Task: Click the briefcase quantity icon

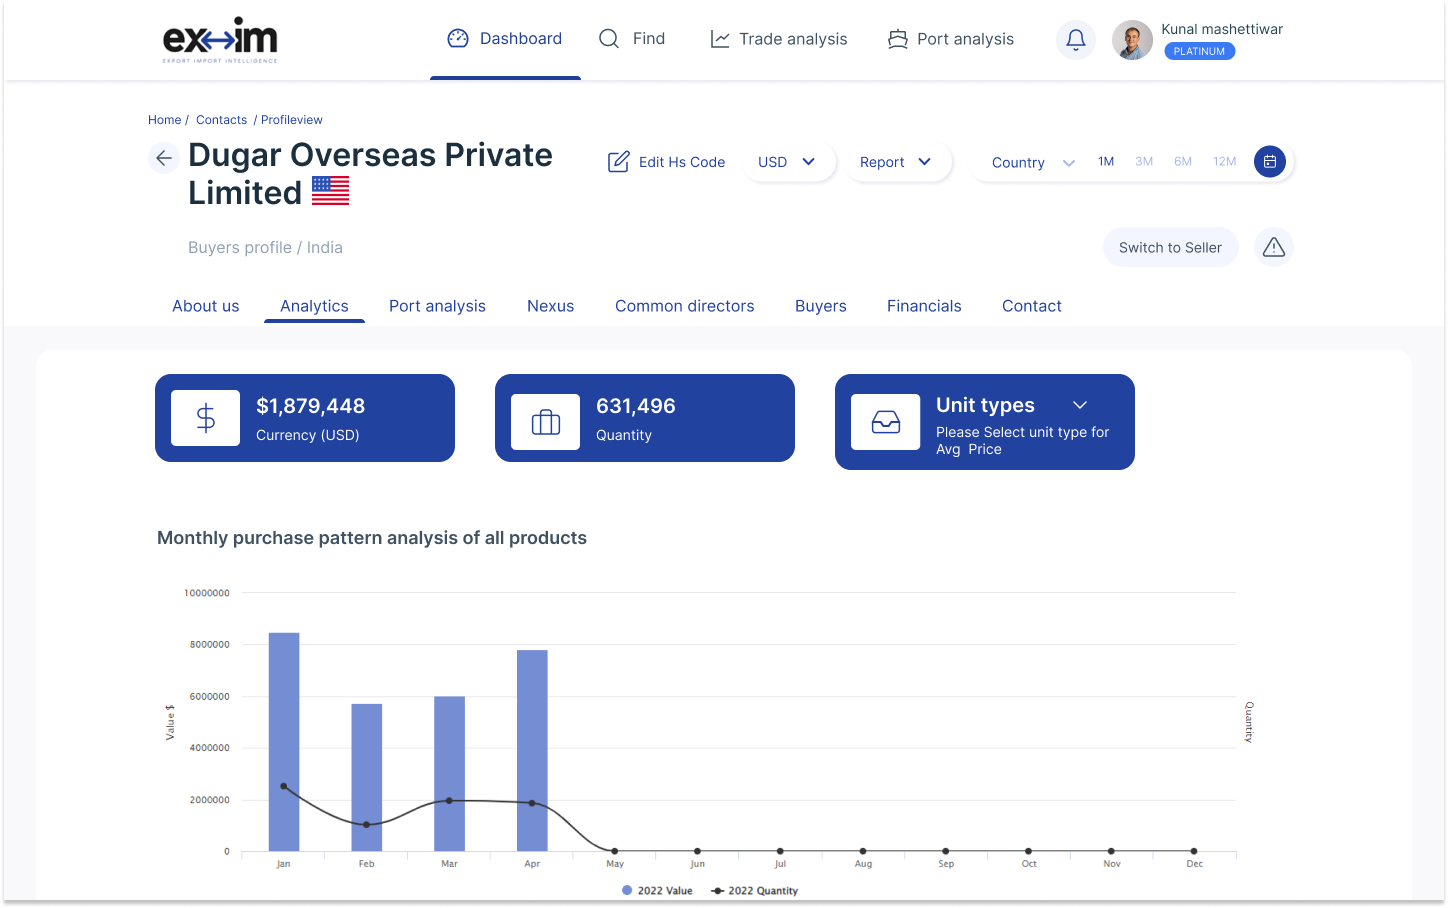Action: tap(545, 422)
